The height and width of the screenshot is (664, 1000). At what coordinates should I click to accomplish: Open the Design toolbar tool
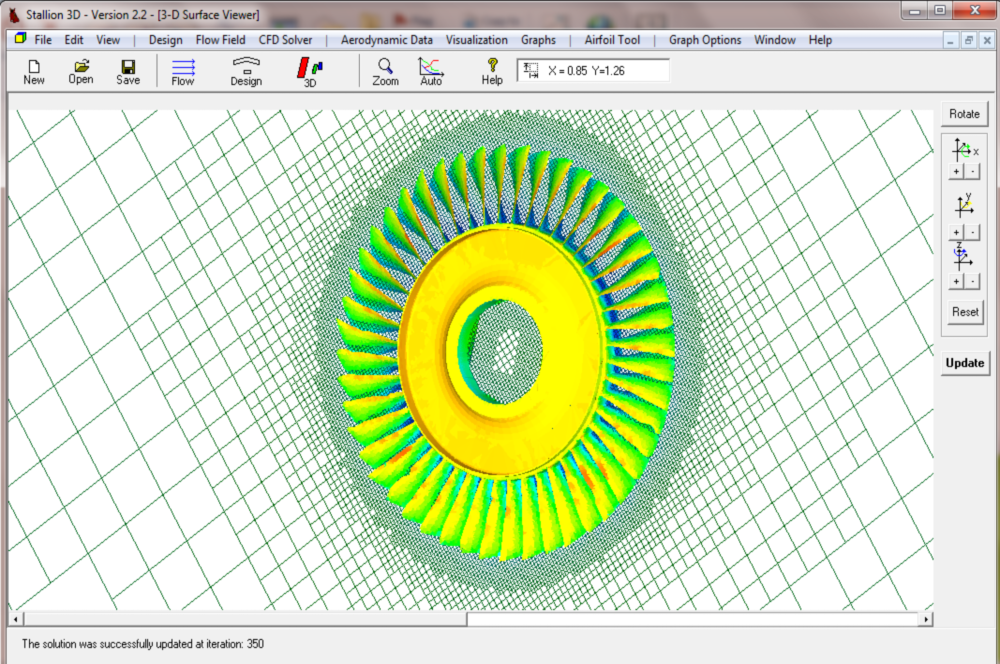[246, 71]
